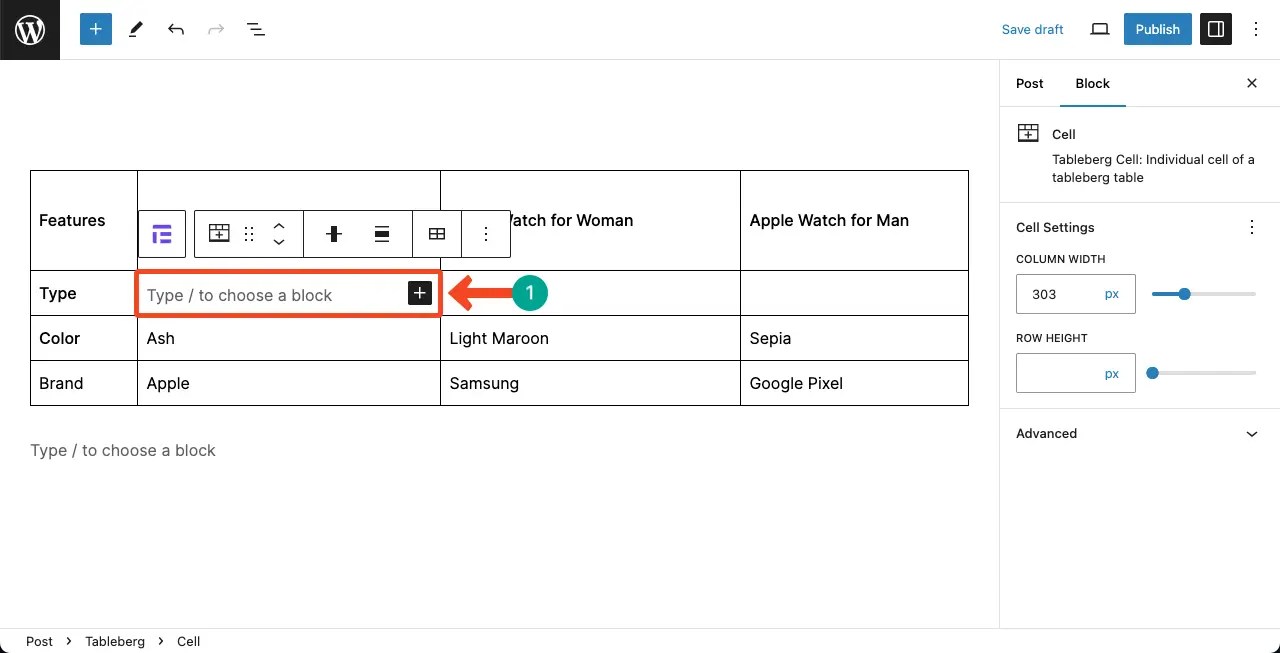The width and height of the screenshot is (1280, 653).
Task: Select the Tableberg parent block icon
Action: (161, 233)
